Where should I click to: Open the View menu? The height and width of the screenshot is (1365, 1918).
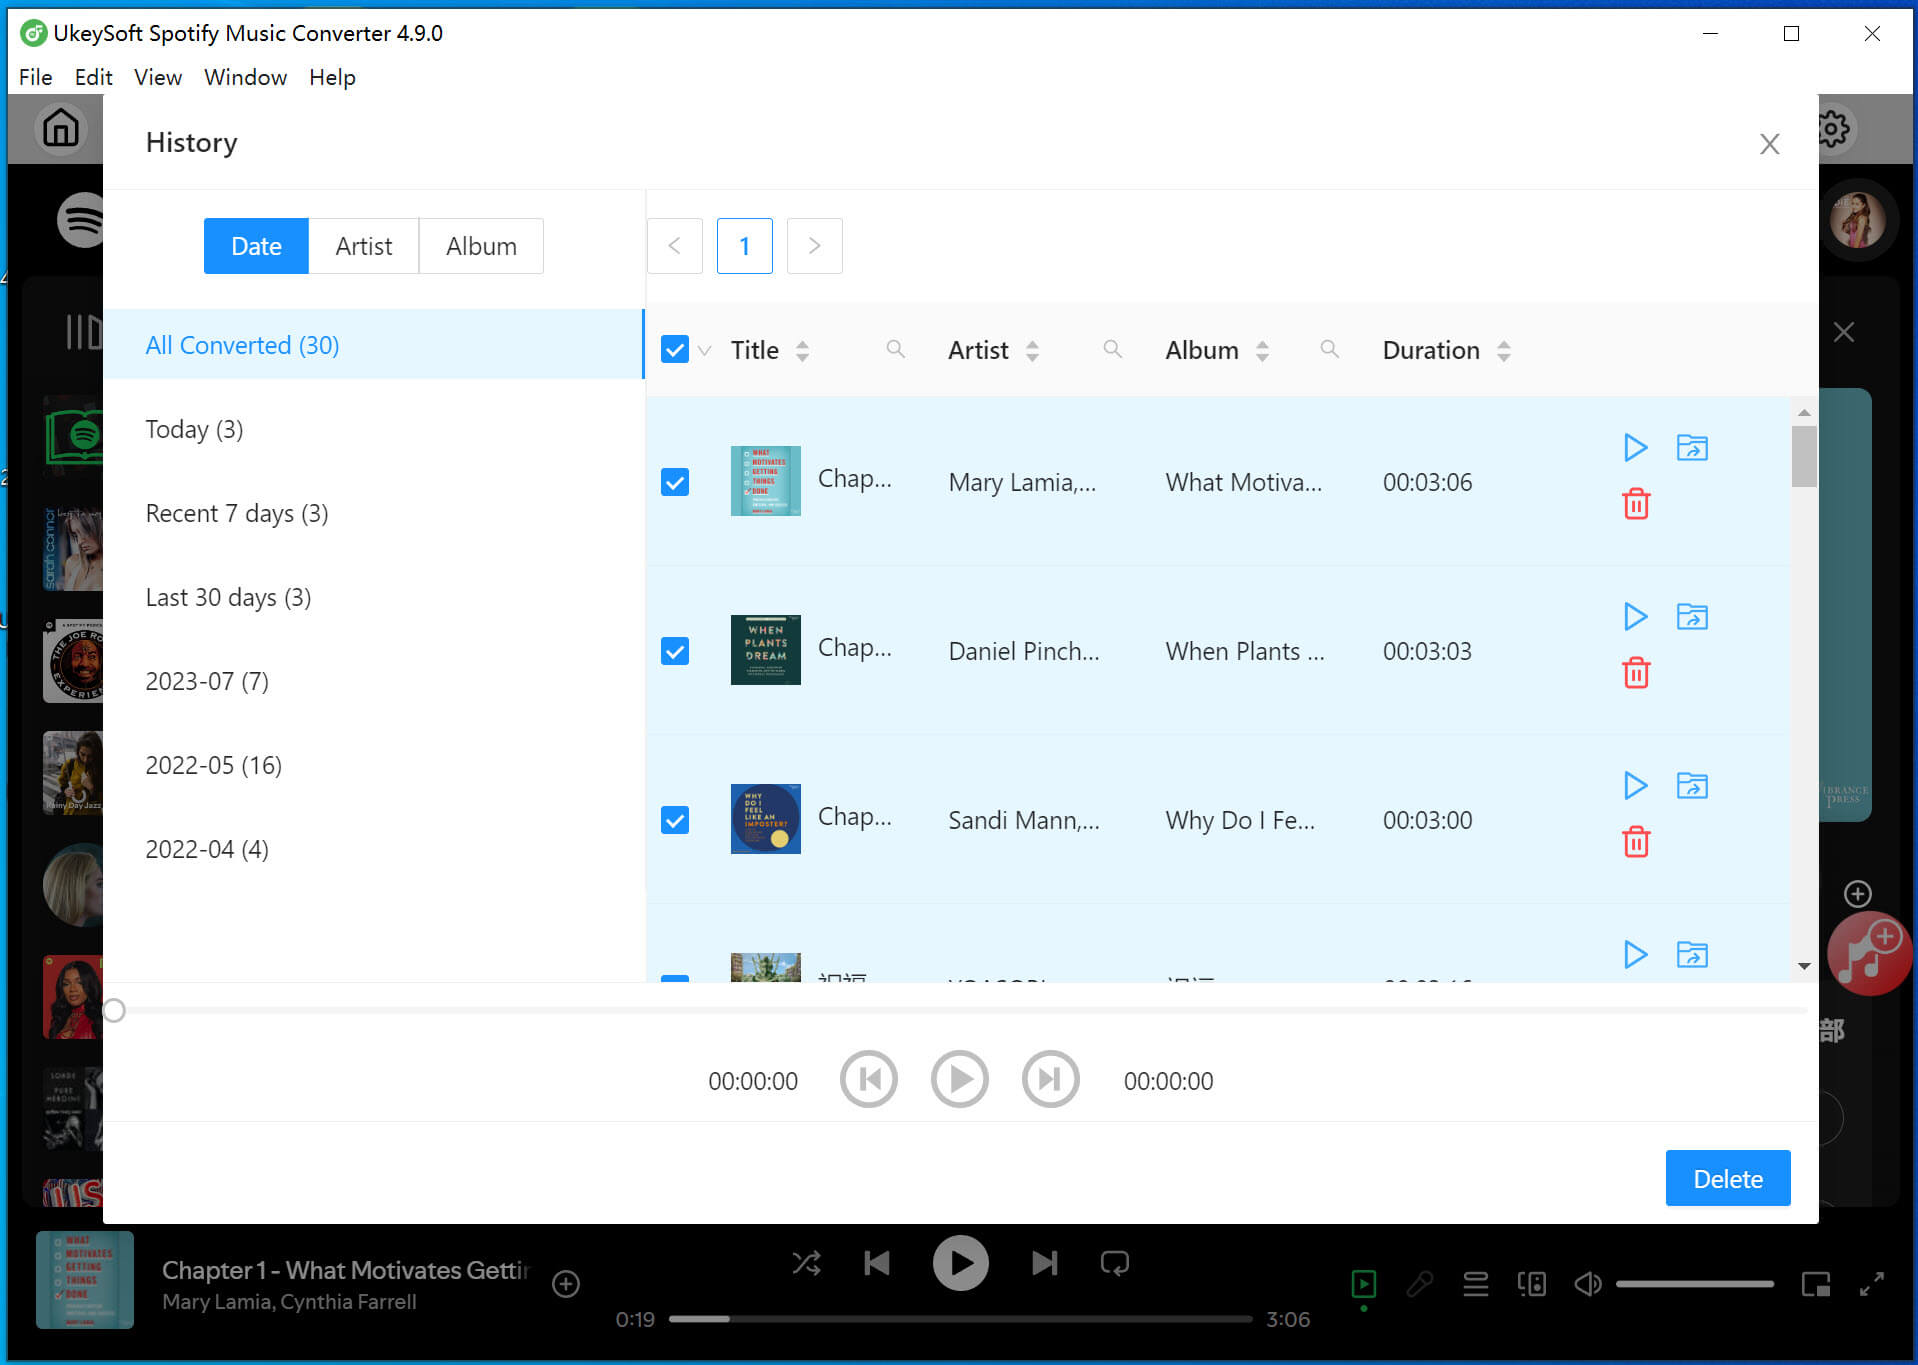tap(158, 77)
